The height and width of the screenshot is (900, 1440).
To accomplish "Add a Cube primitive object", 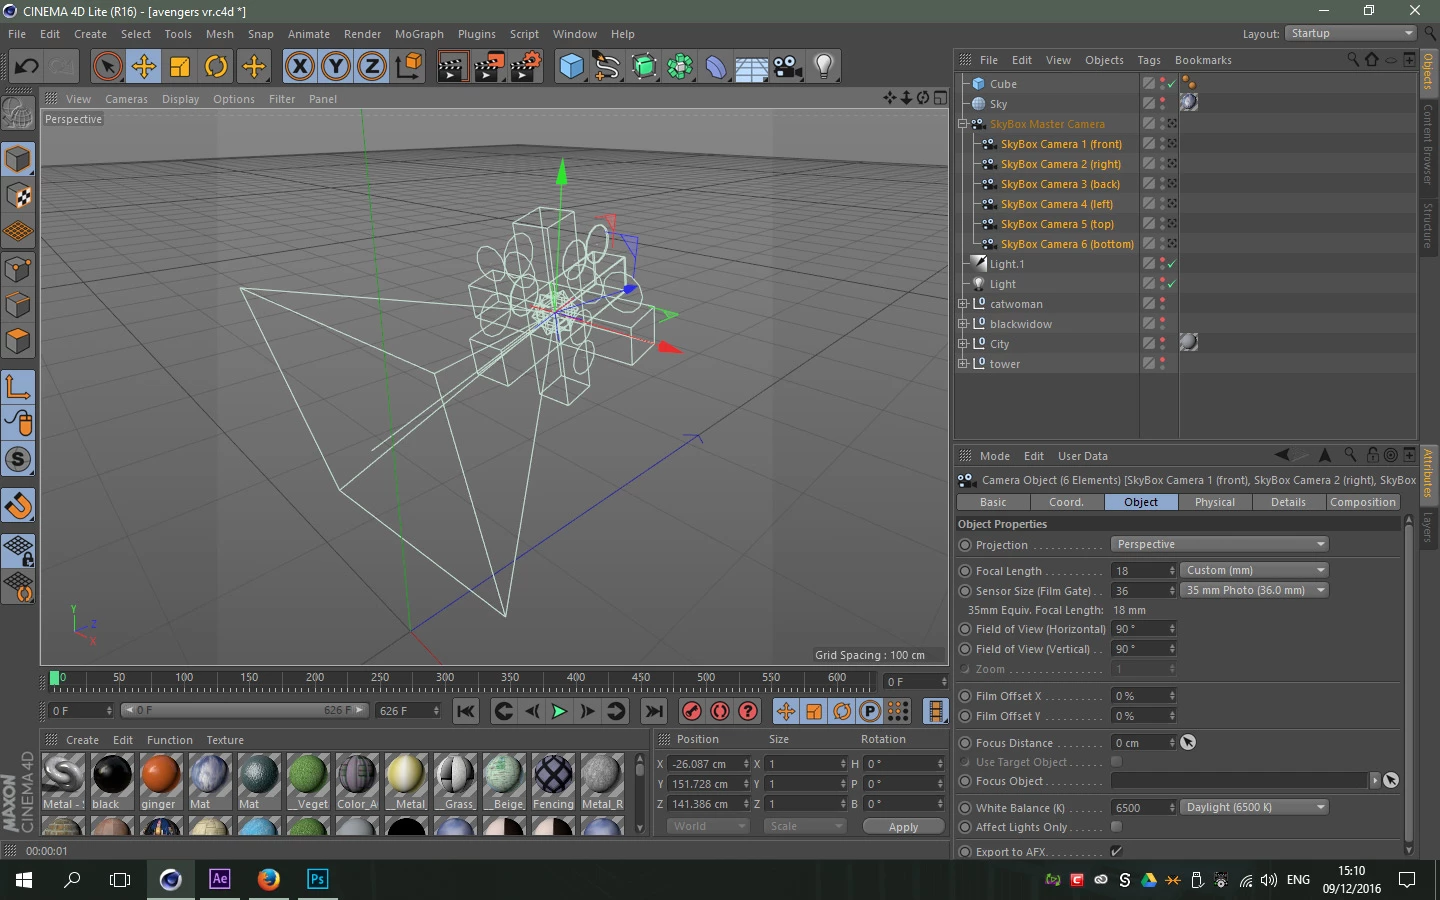I will (x=571, y=67).
